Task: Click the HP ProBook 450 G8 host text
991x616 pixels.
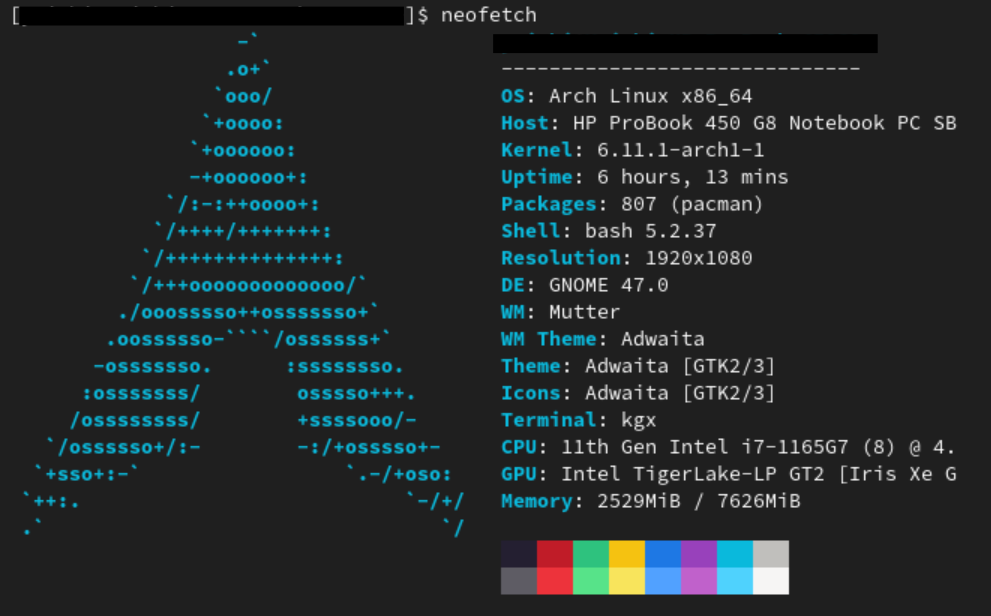Action: pyautogui.click(x=764, y=123)
